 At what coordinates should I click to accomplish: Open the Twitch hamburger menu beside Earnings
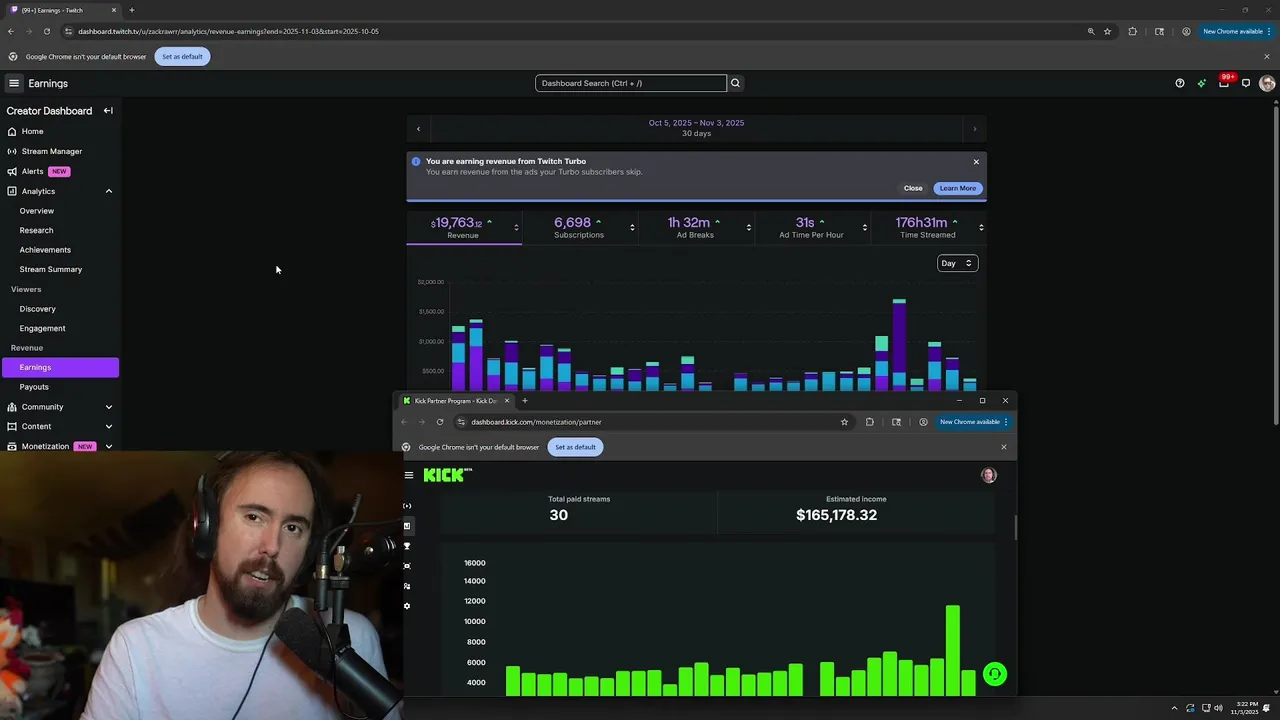tap(14, 84)
